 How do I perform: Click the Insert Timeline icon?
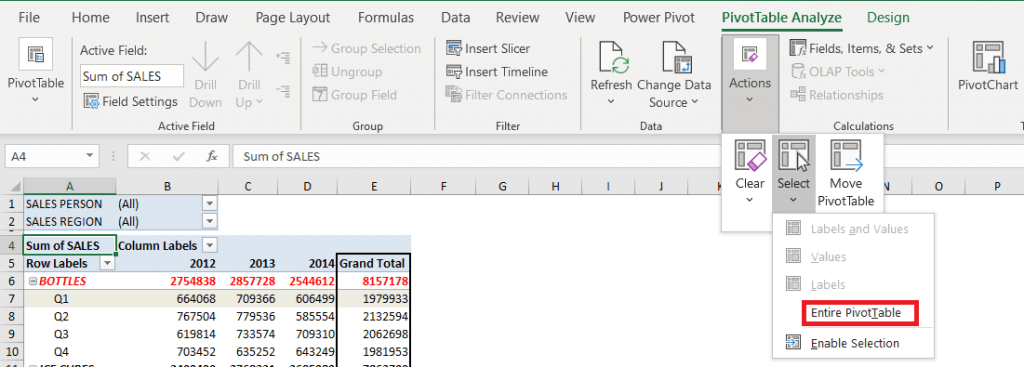tap(454, 72)
